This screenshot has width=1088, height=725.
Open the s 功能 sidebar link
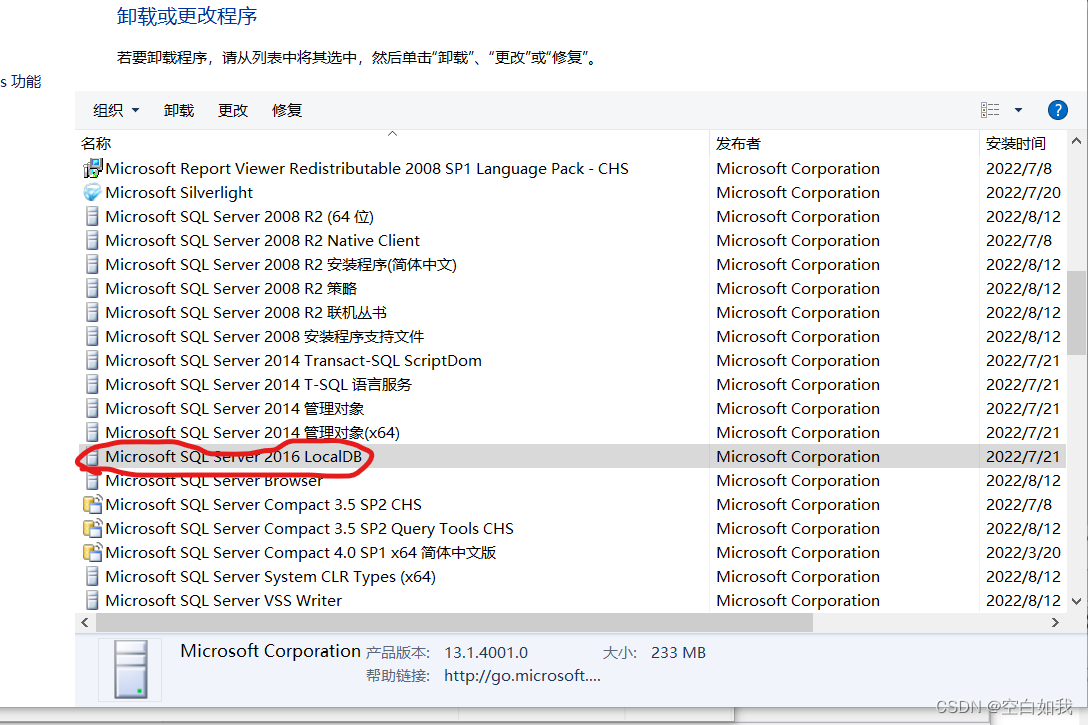(21, 81)
